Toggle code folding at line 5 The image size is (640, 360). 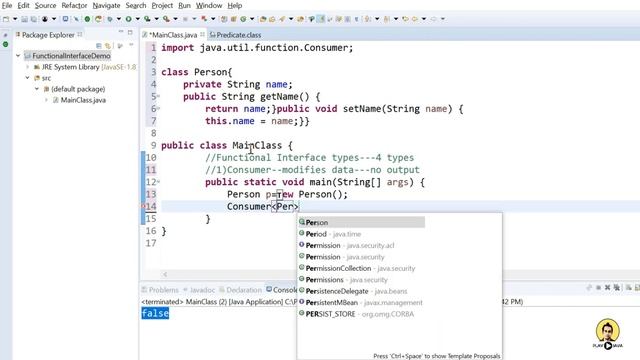point(158,96)
